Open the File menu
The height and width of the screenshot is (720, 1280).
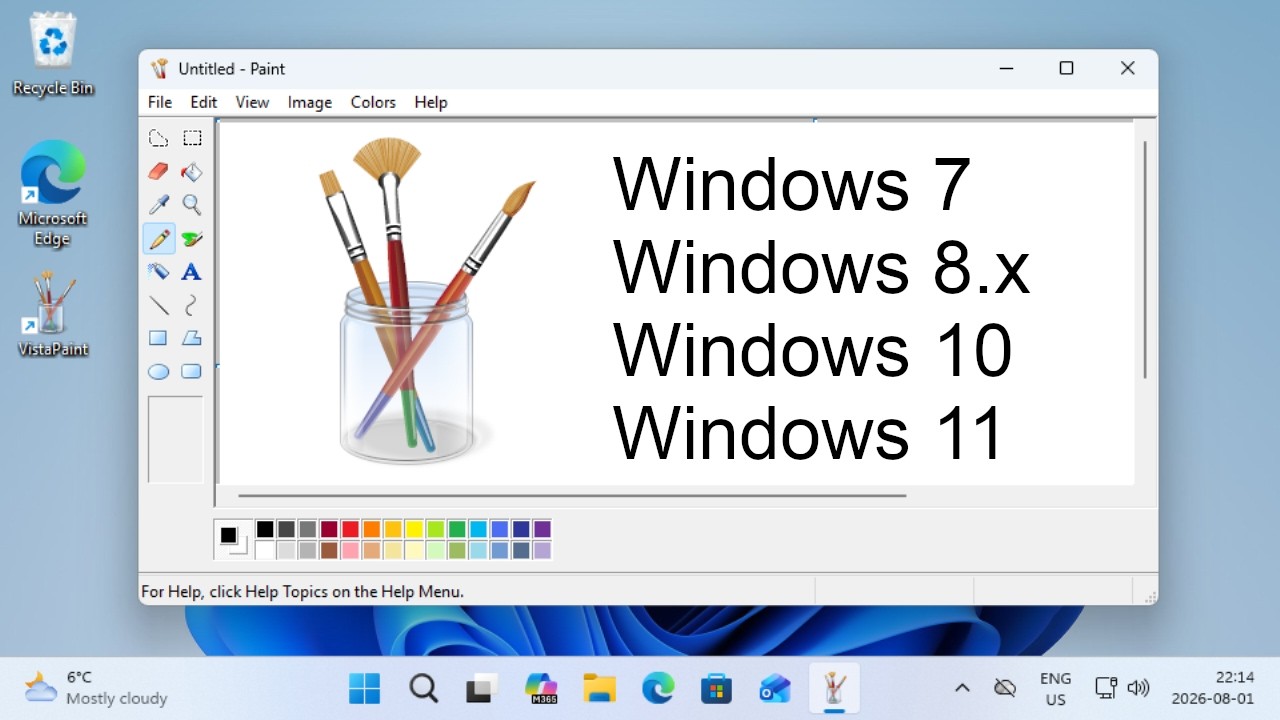(160, 102)
